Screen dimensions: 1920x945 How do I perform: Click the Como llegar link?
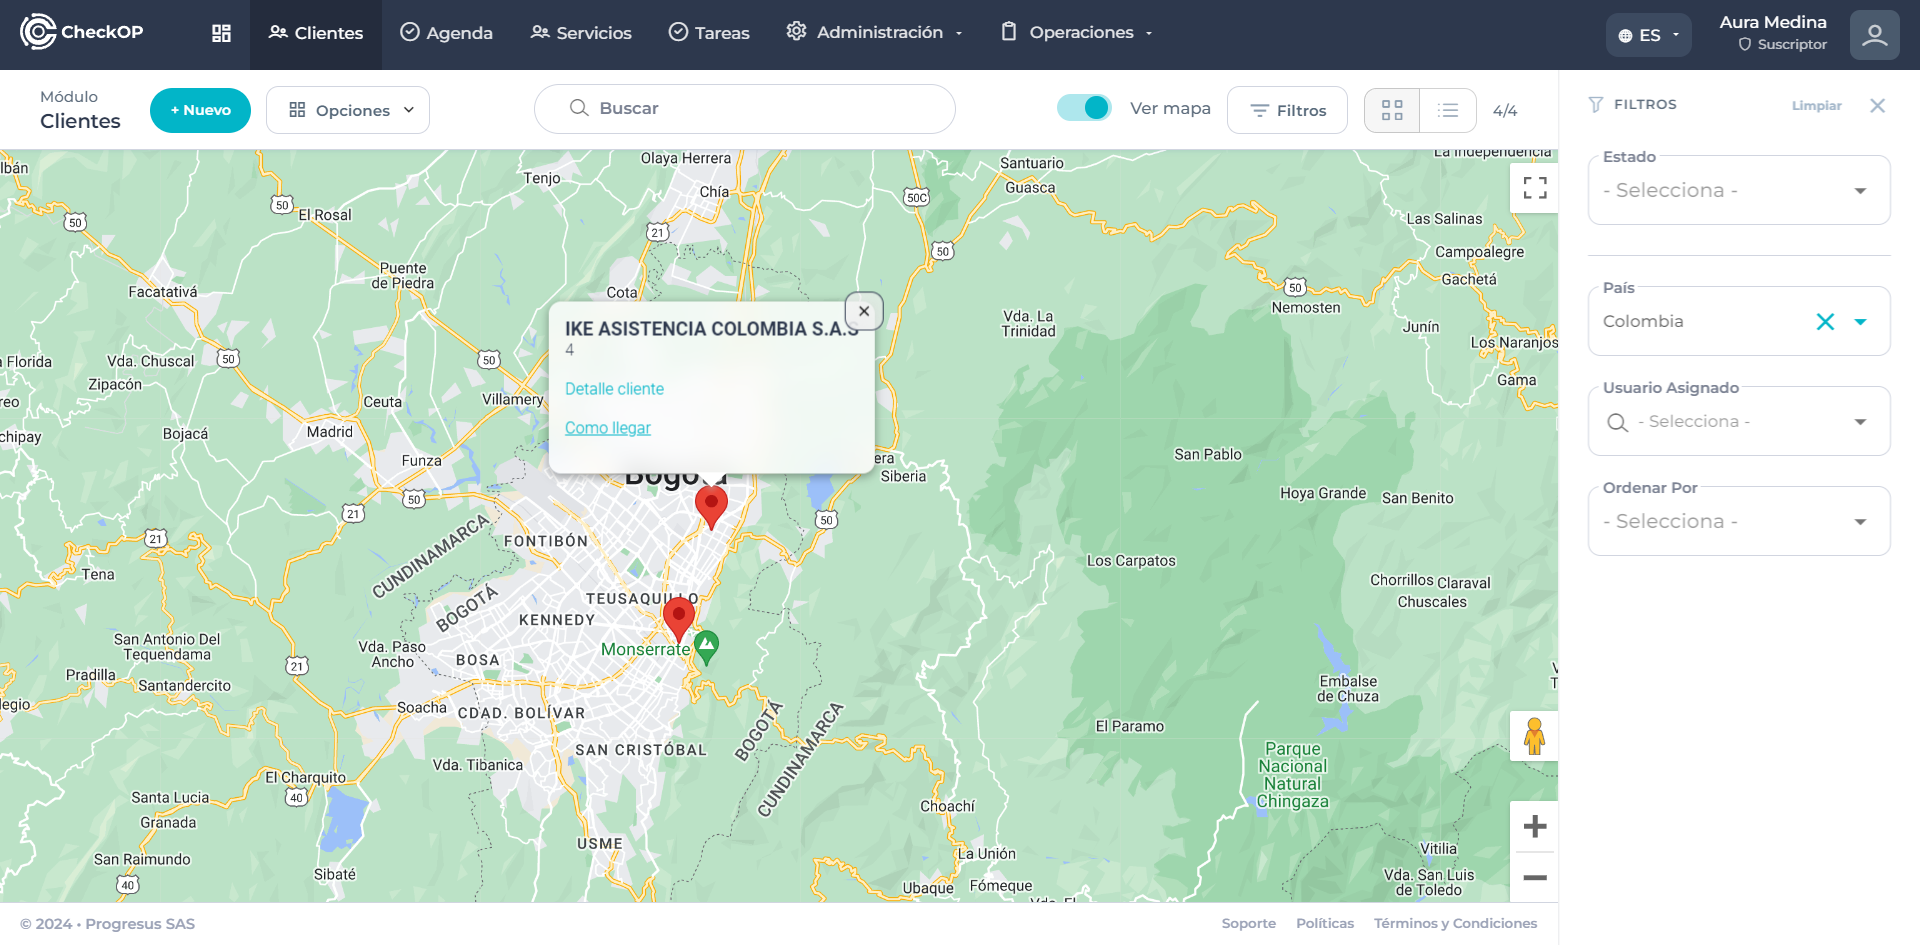tap(607, 428)
